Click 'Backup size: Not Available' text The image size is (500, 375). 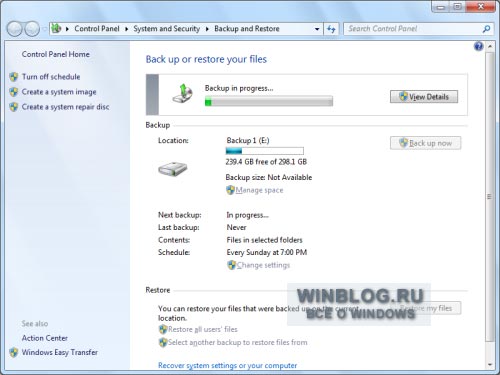269,177
